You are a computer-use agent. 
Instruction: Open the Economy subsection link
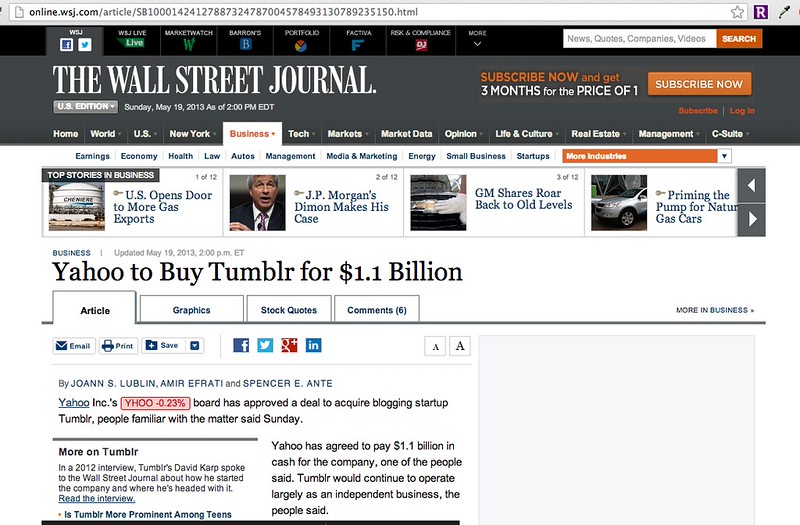pyautogui.click(x=139, y=156)
